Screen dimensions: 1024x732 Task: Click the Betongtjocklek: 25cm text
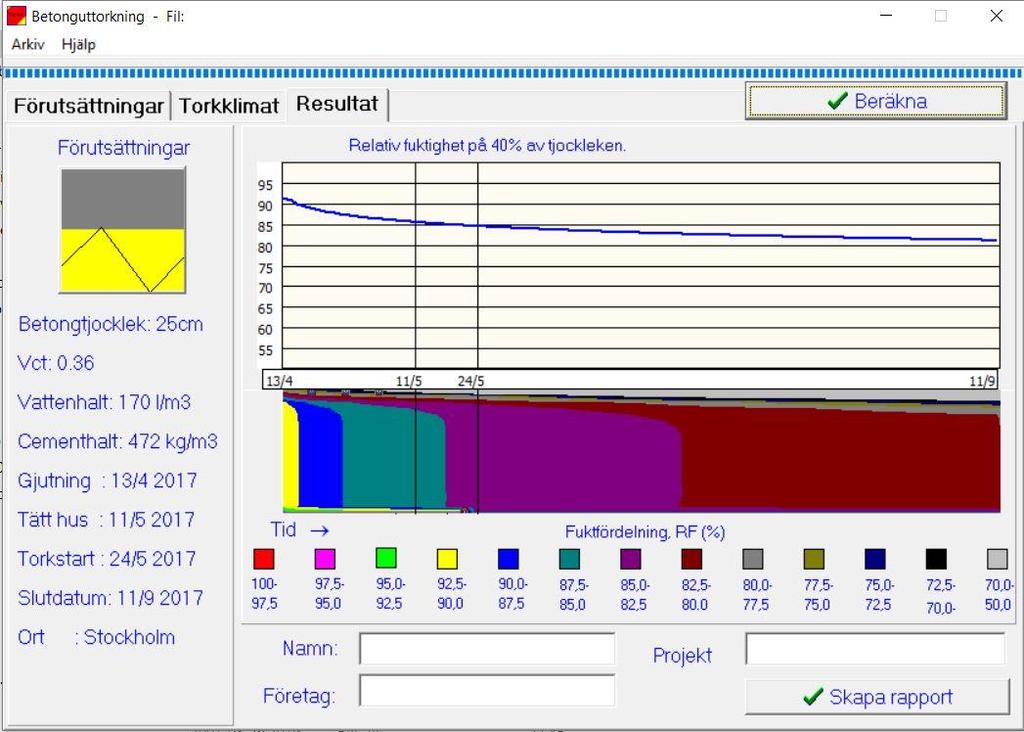[110, 324]
